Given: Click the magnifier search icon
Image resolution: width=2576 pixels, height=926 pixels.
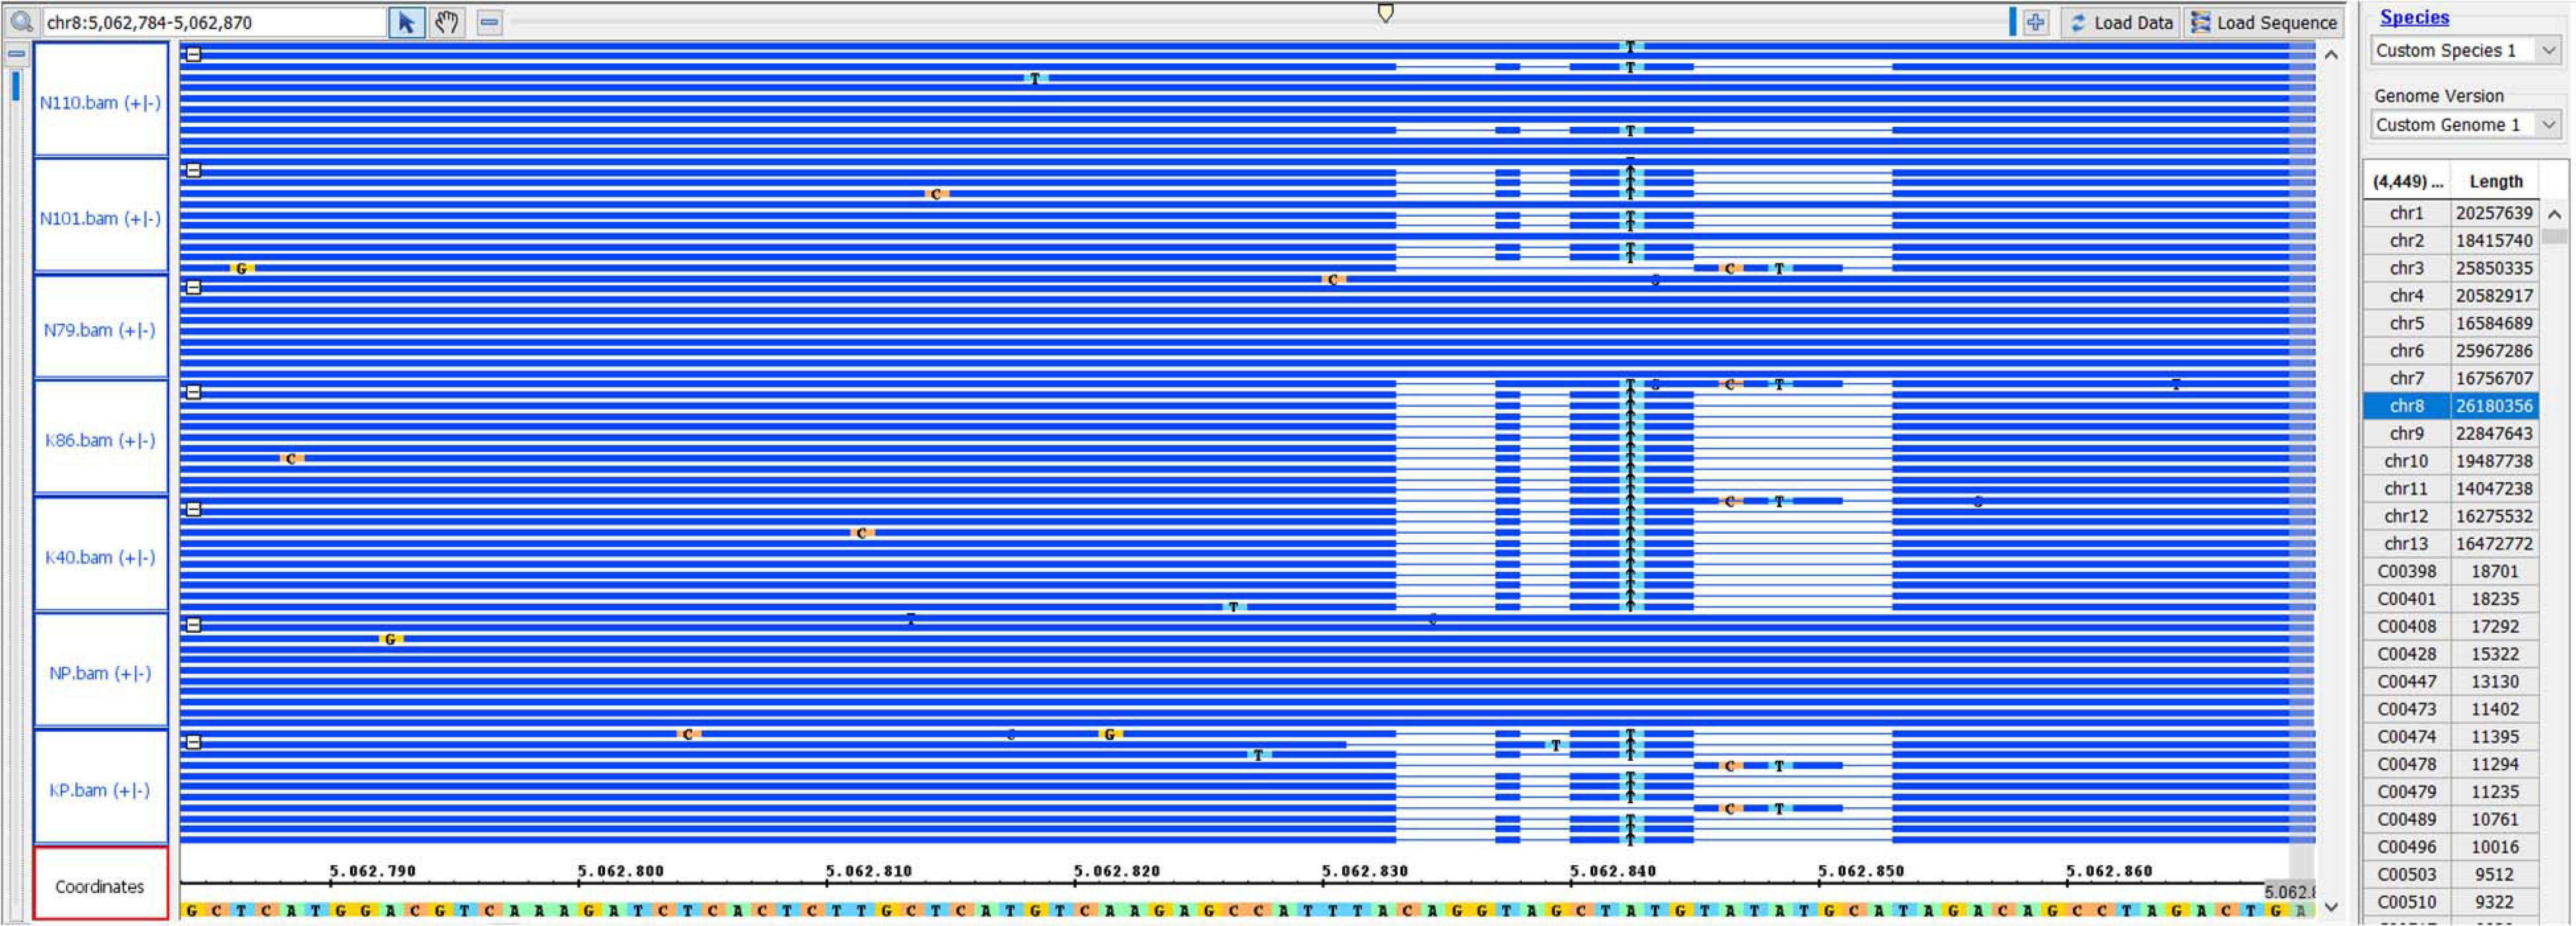Looking at the screenshot, I should click(x=21, y=21).
